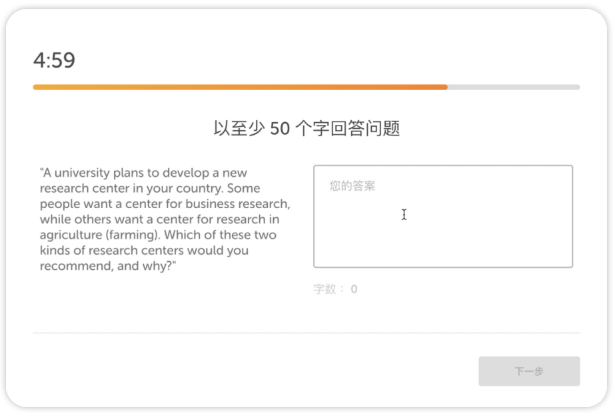This screenshot has height=416, width=615.
Task: Click the words "Which of these two"
Action: click(x=220, y=235)
